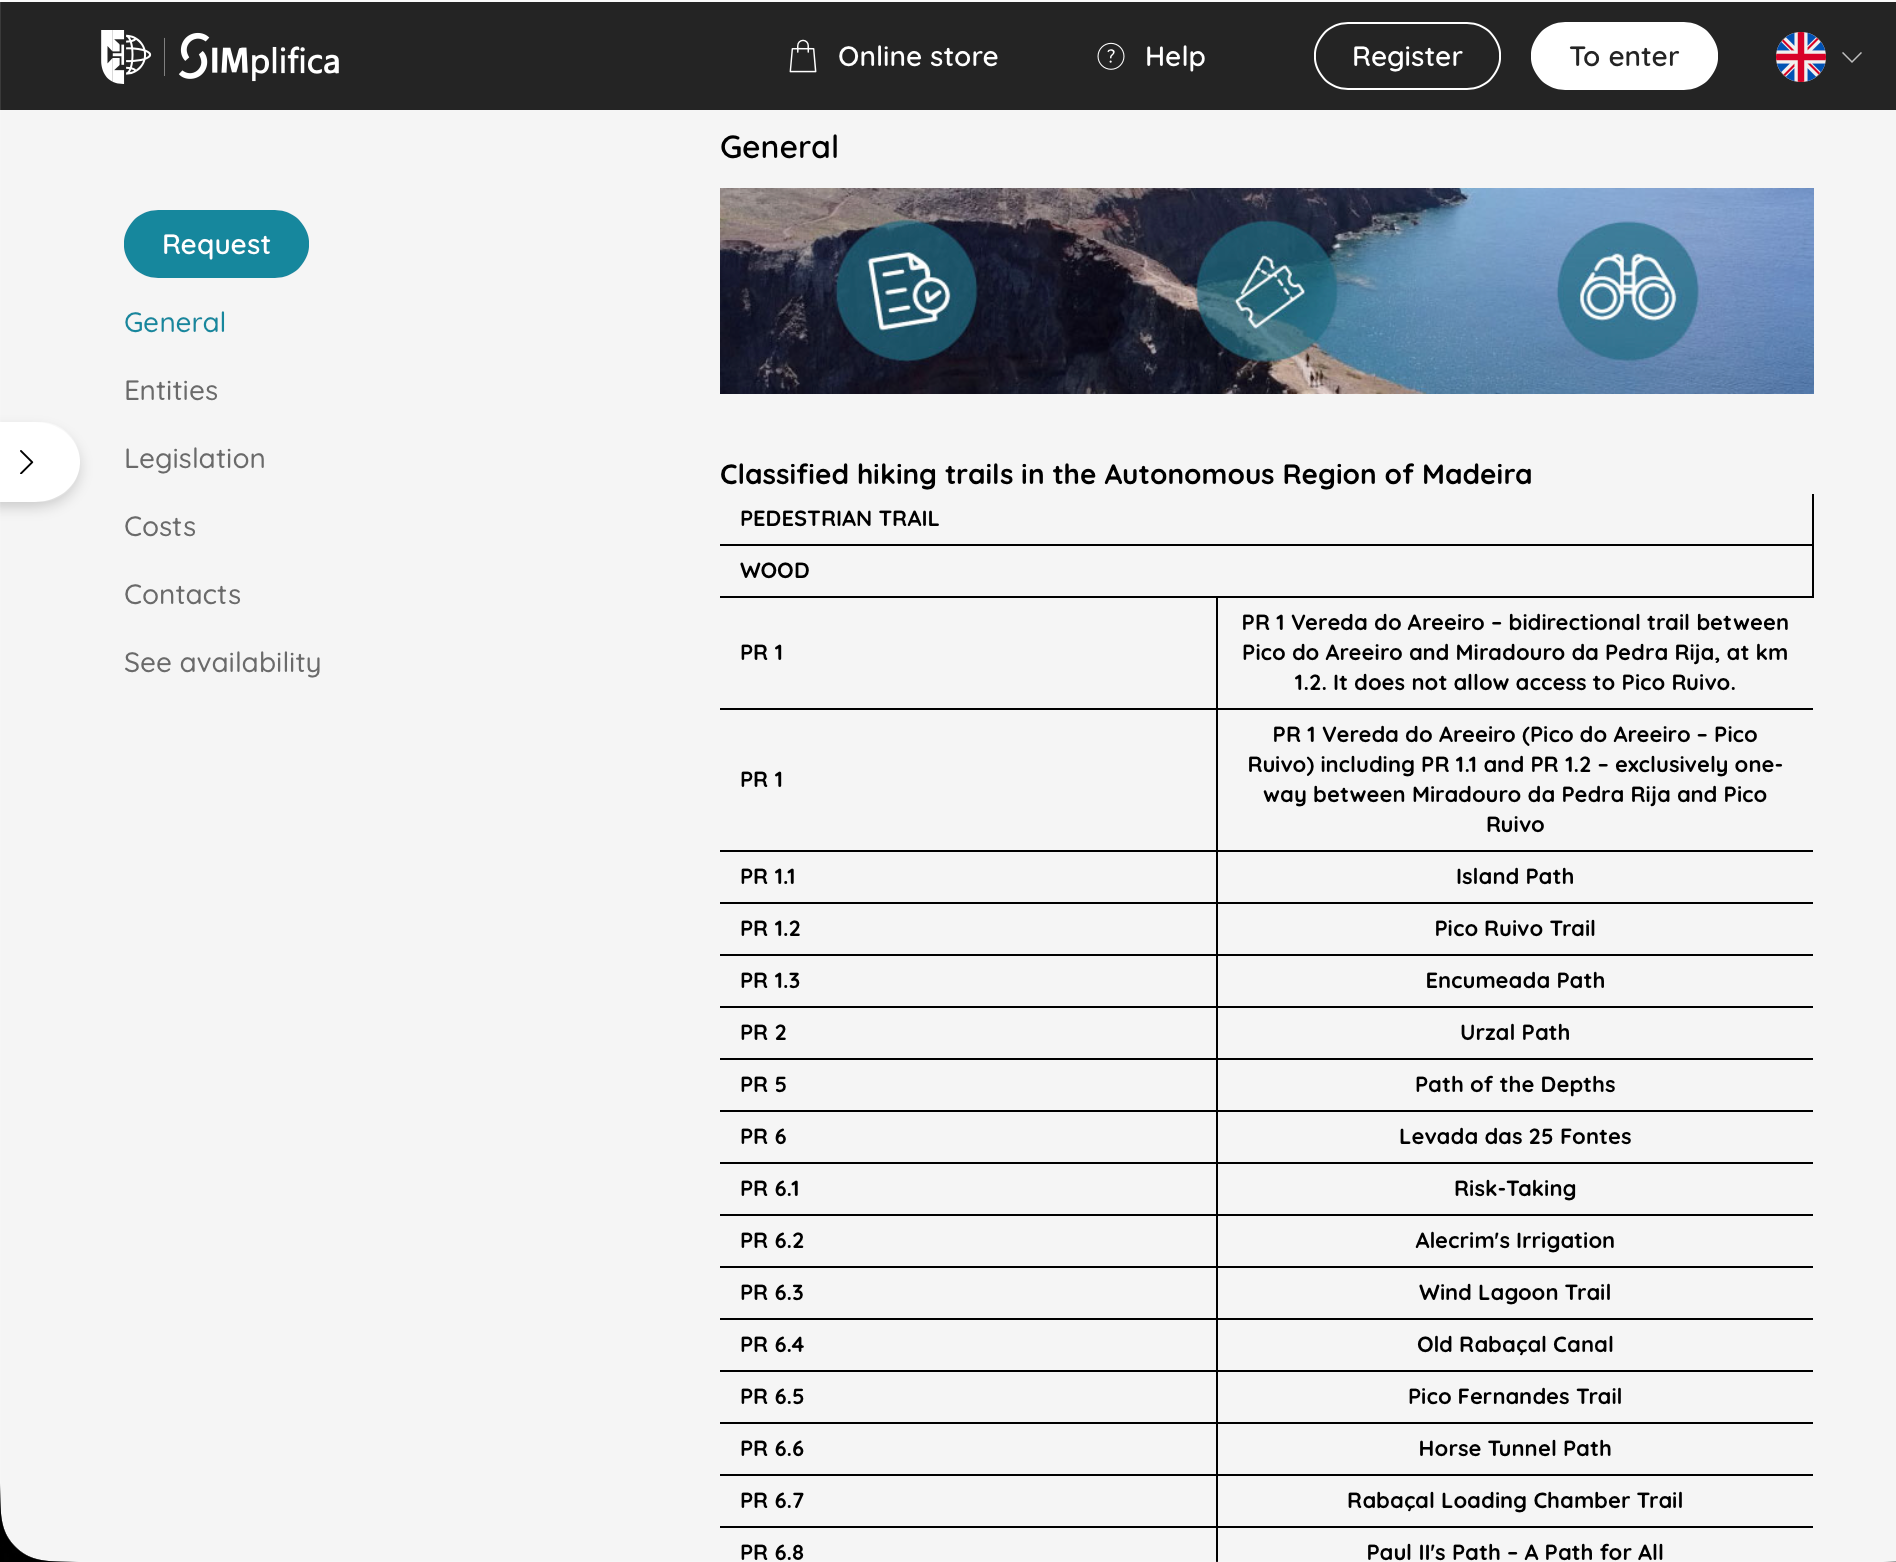The height and width of the screenshot is (1562, 1896).
Task: Expand the language dropdown chevron
Action: click(x=1852, y=57)
